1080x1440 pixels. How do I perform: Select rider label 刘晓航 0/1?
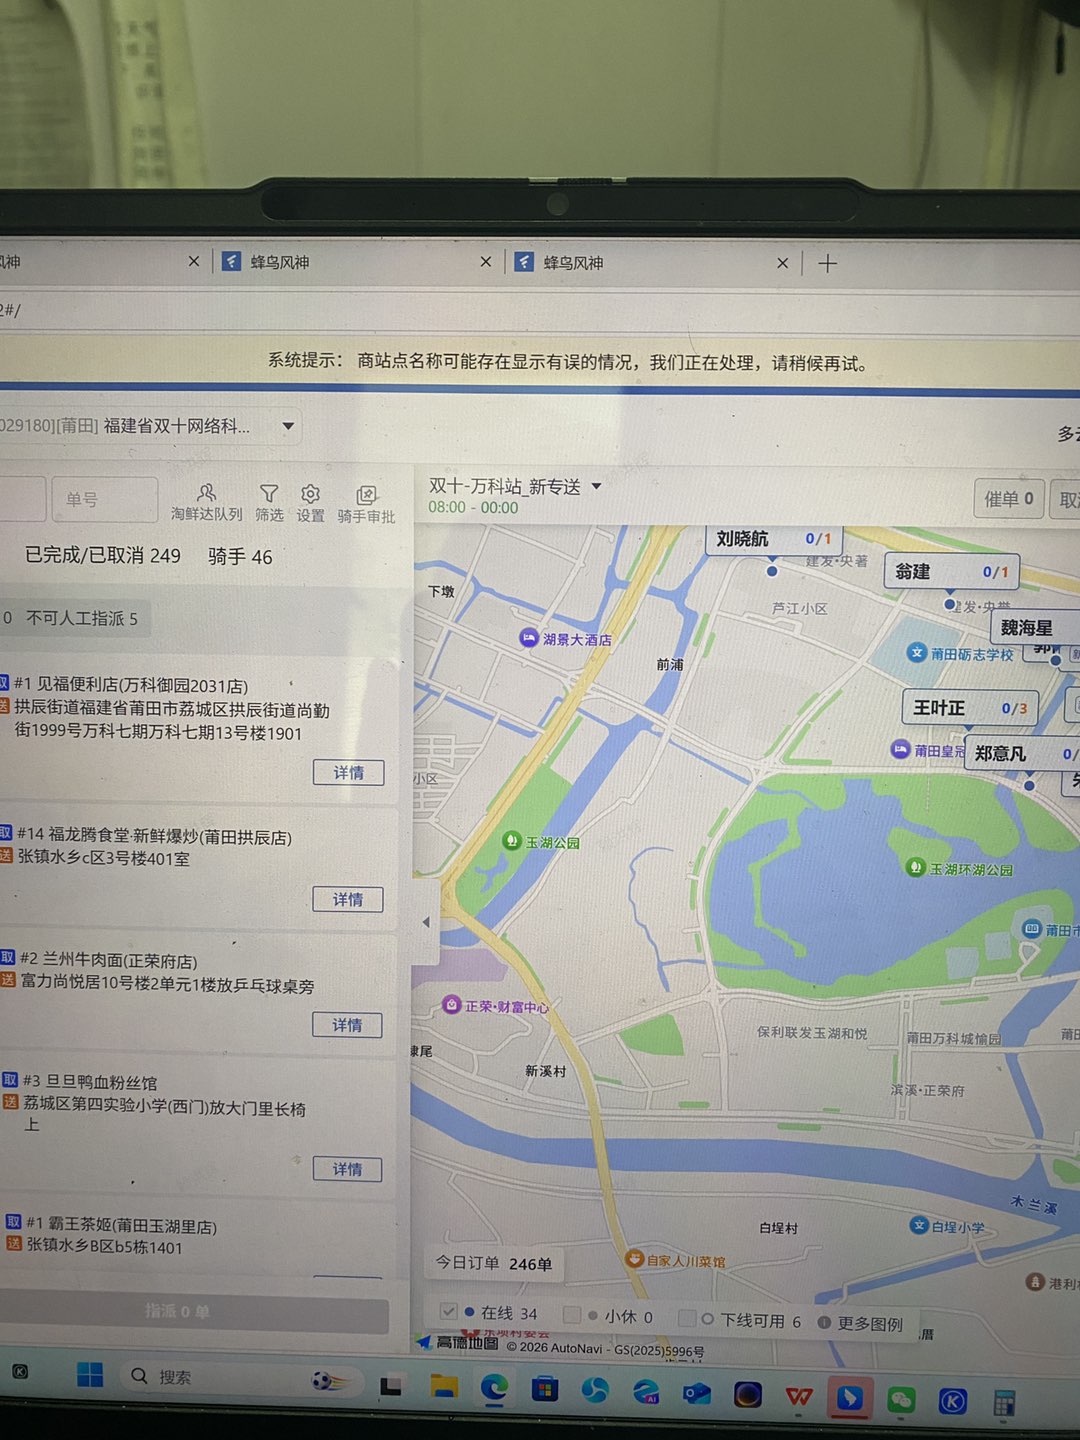tap(772, 539)
